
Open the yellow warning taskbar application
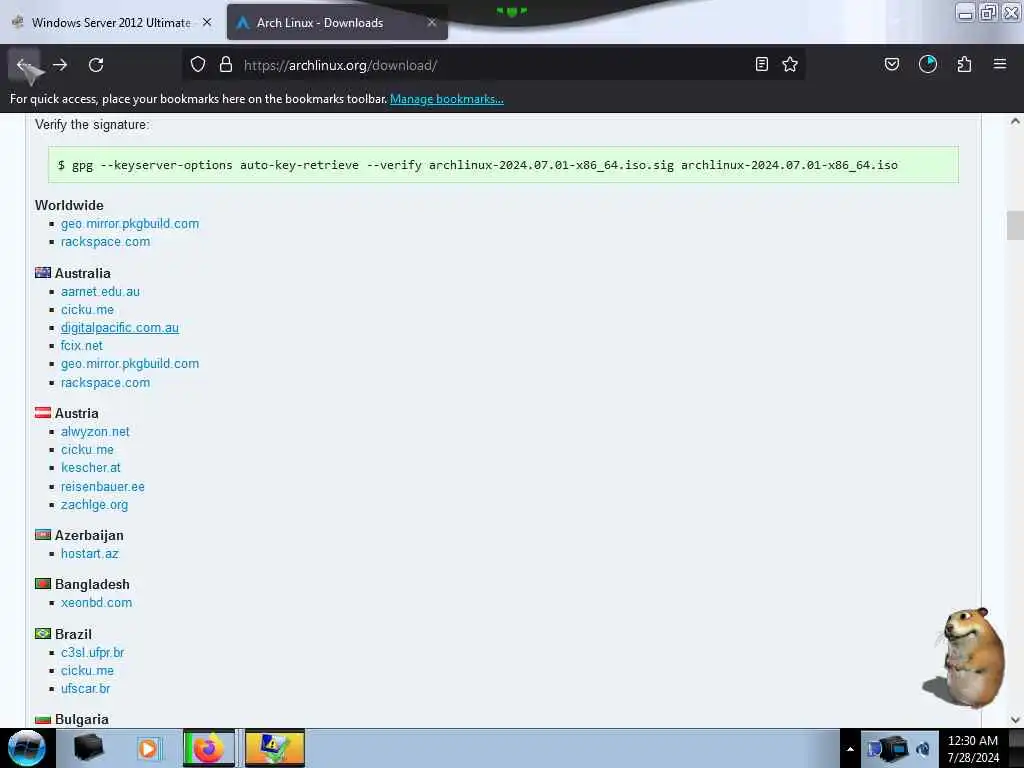[x=275, y=748]
